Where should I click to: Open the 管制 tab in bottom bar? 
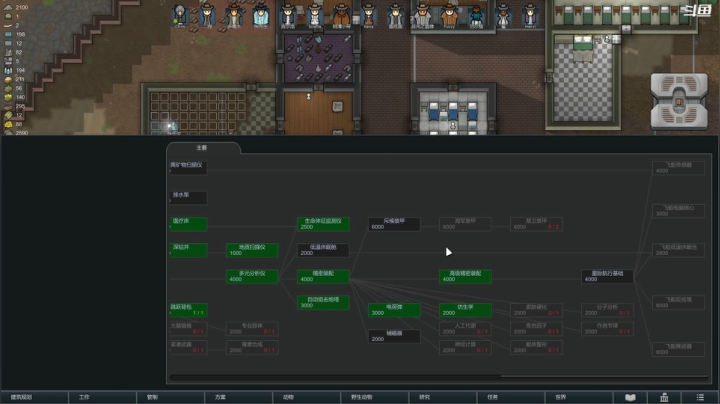pyautogui.click(x=170, y=397)
